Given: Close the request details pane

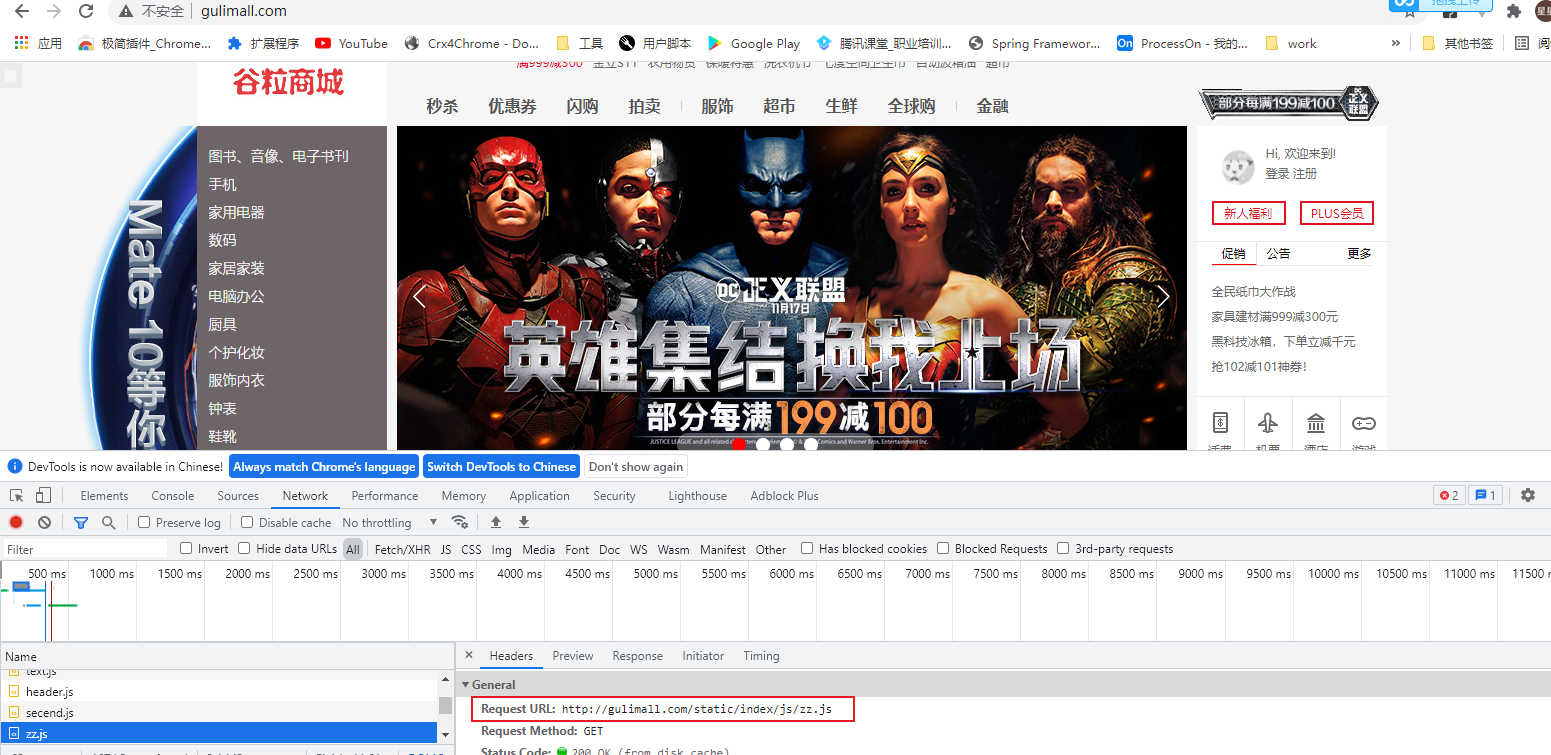Looking at the screenshot, I should [x=469, y=655].
